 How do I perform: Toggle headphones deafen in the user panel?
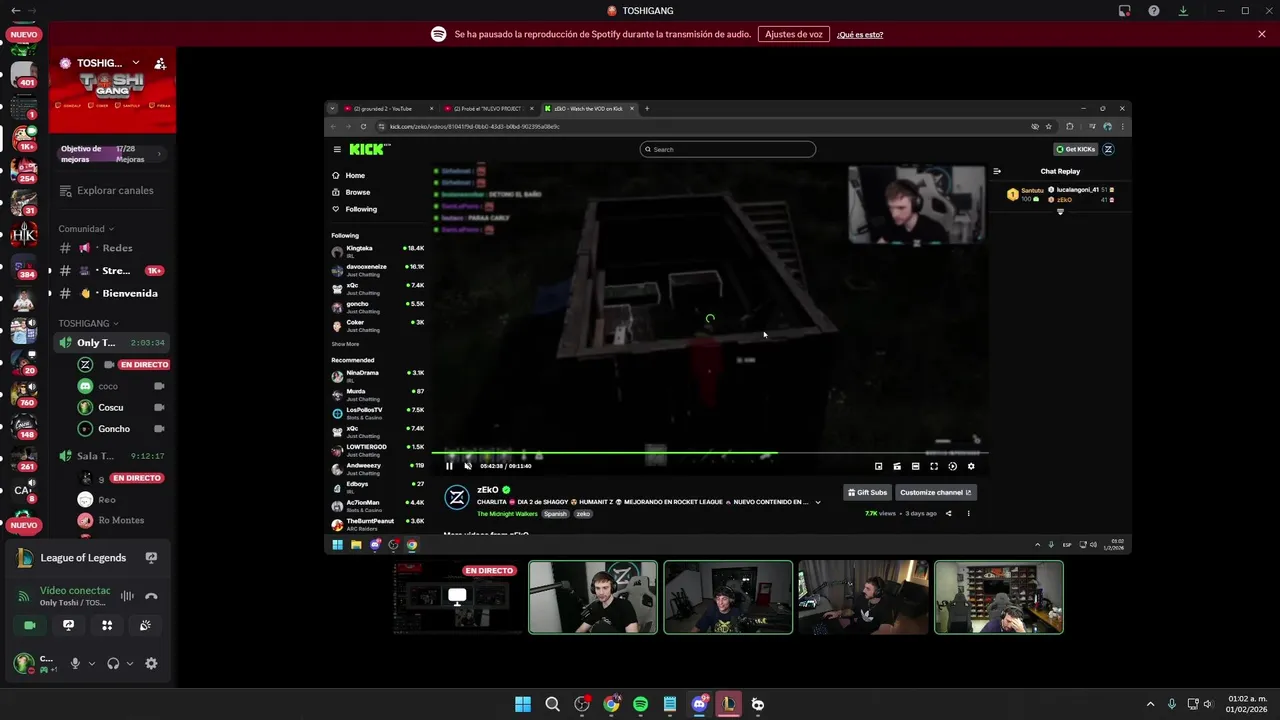[x=113, y=663]
